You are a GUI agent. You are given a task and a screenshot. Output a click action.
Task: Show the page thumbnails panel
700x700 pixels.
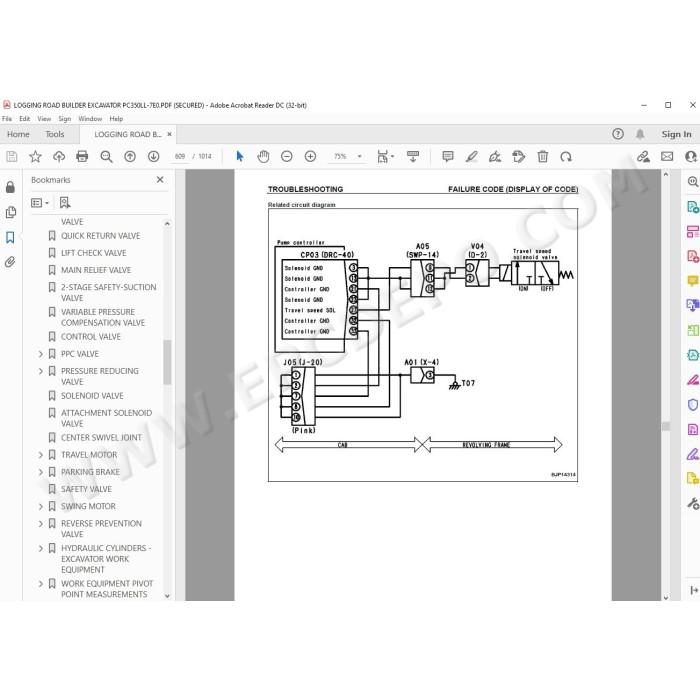10,212
